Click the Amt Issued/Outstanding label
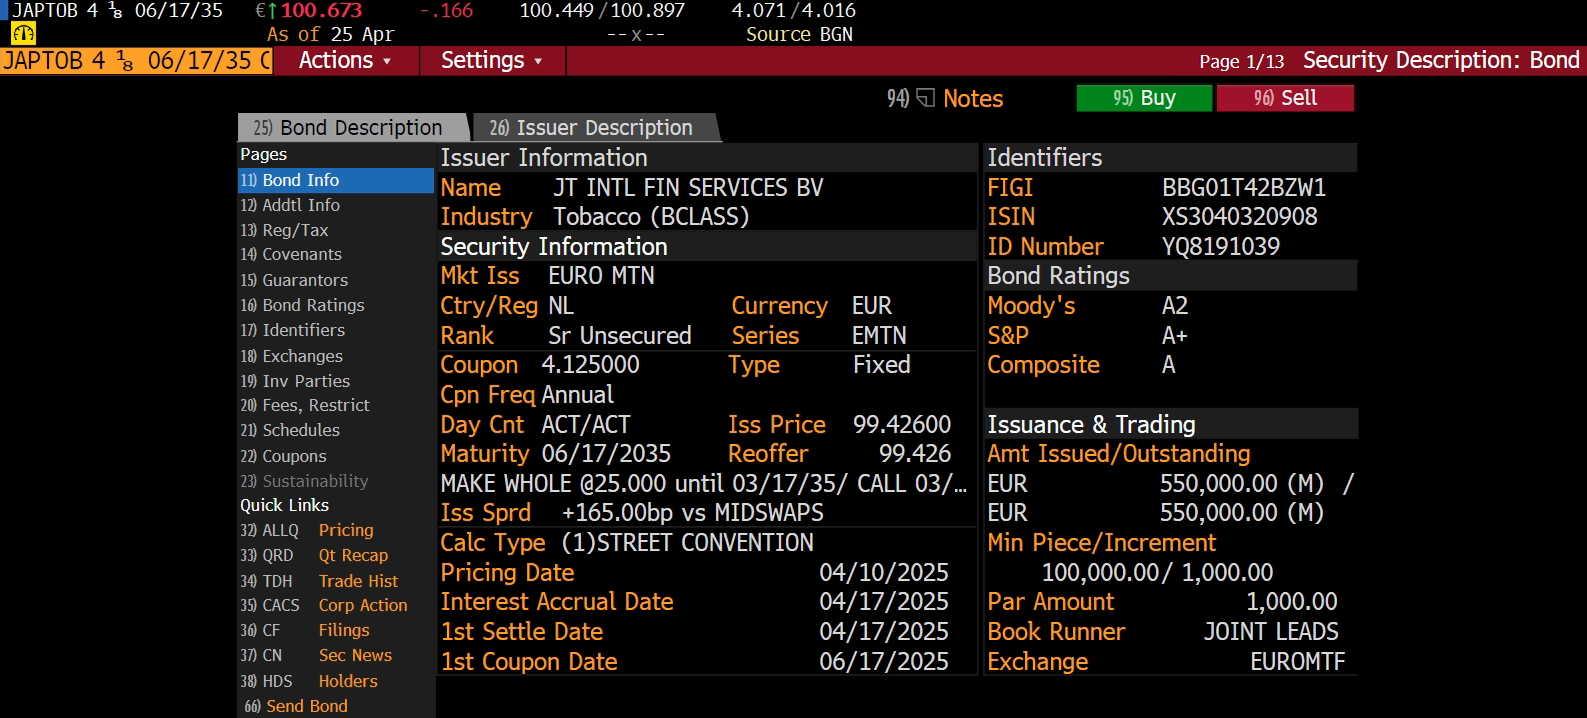This screenshot has width=1587, height=718. click(x=1119, y=454)
